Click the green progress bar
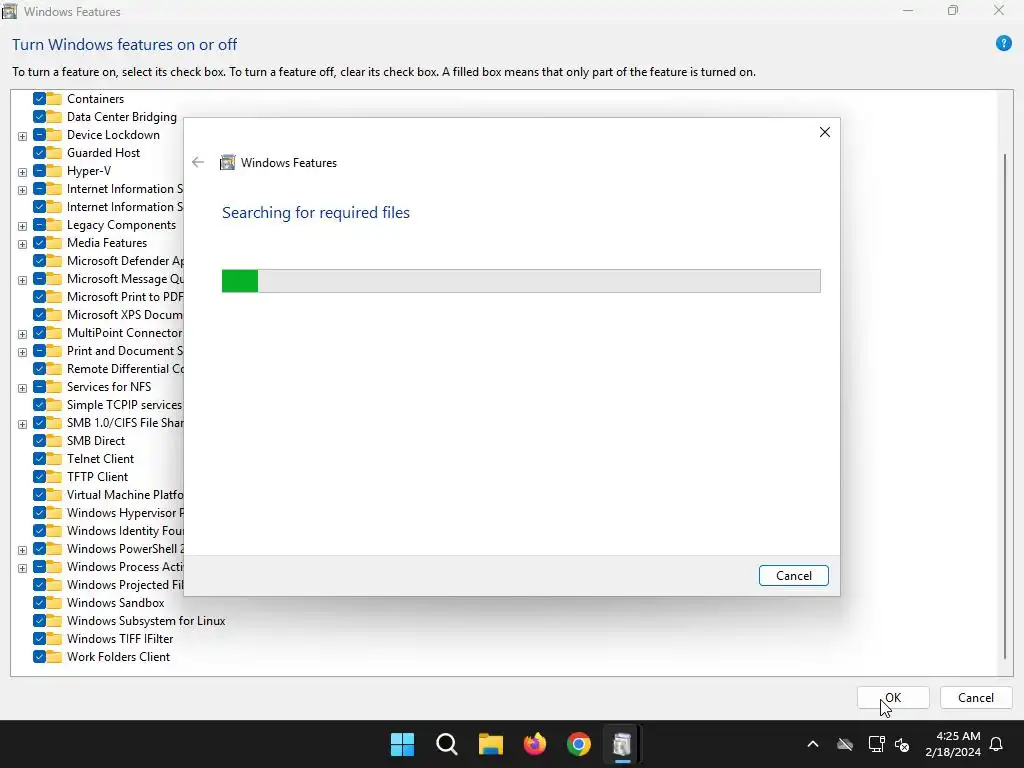Viewport: 1024px width, 768px height. [521, 281]
